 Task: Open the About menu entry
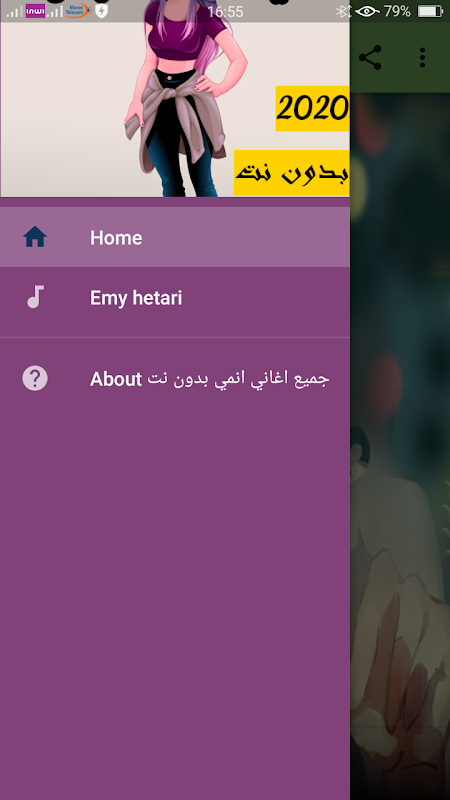click(175, 379)
